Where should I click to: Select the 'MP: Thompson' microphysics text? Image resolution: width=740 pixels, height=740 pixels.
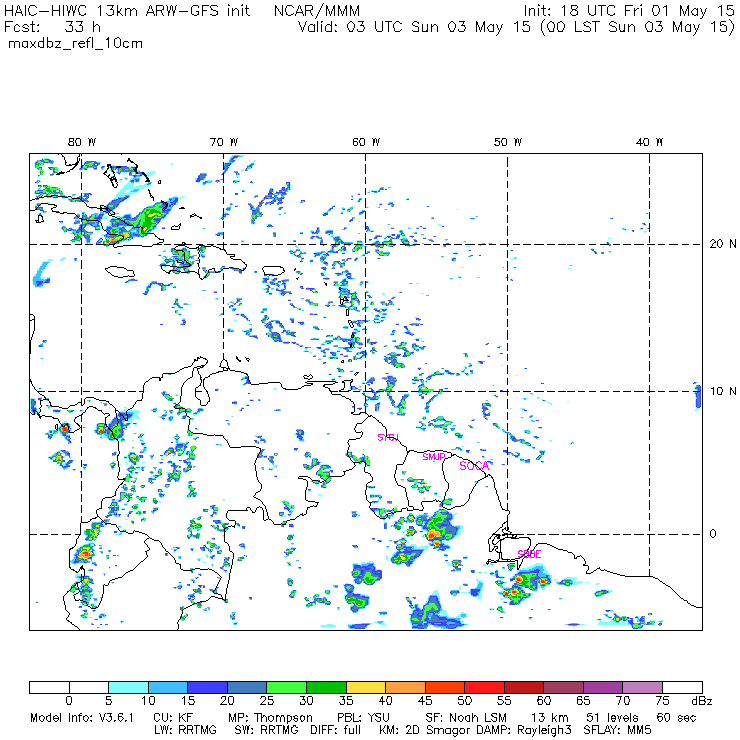270,718
